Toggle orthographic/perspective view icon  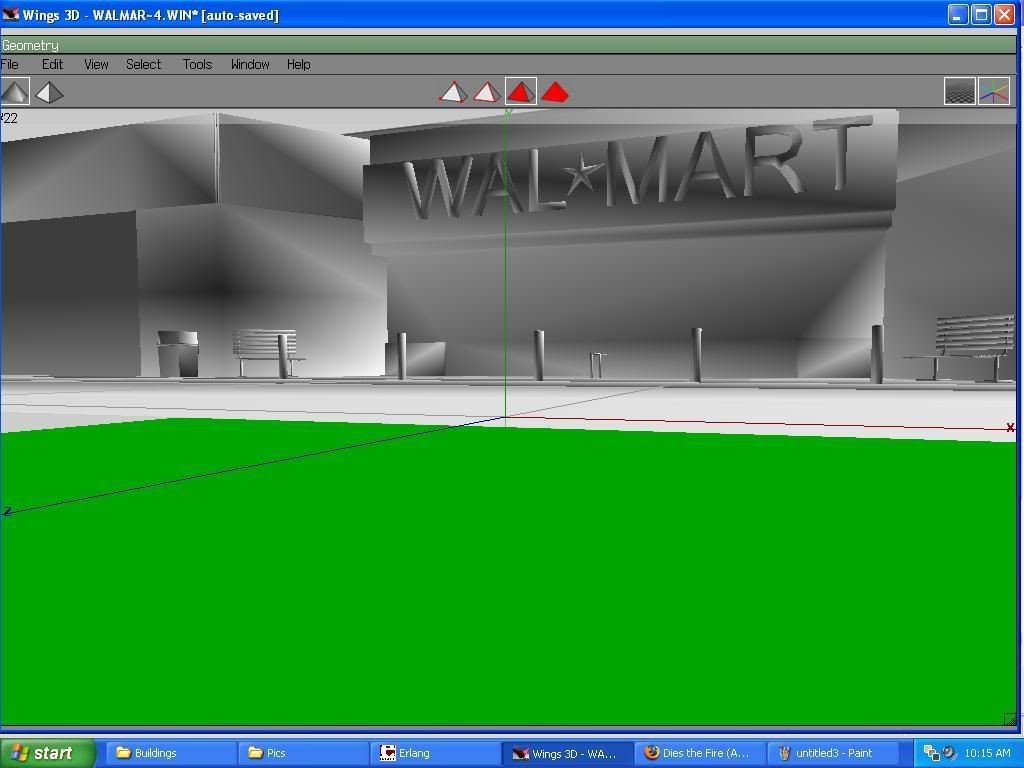[49, 92]
